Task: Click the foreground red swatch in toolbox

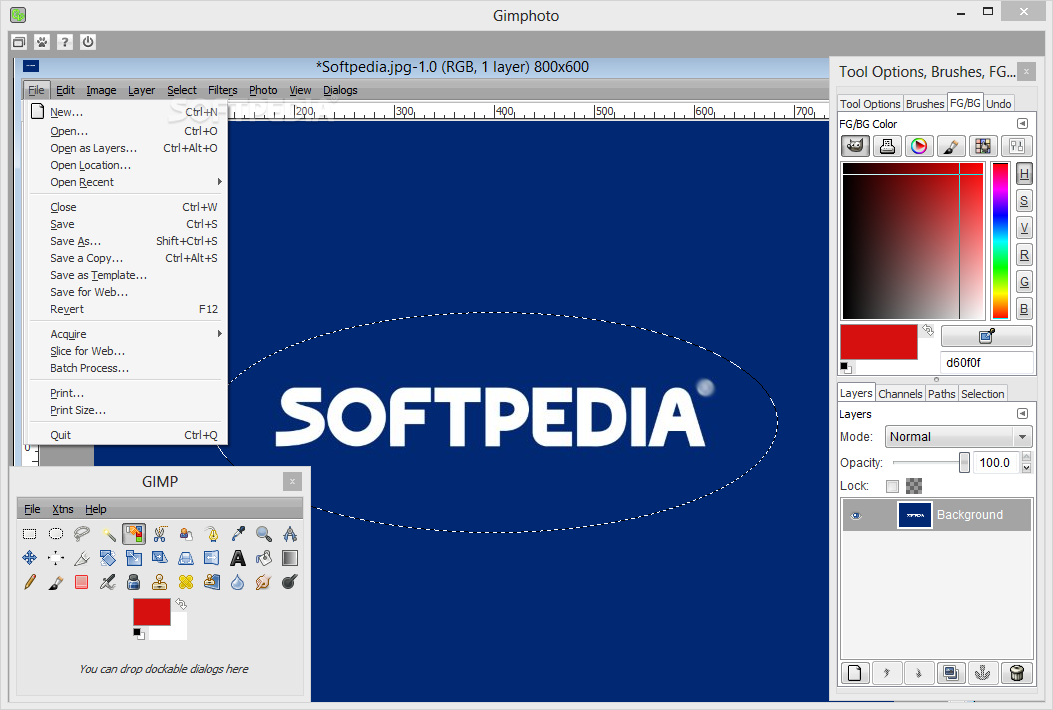Action: 152,612
